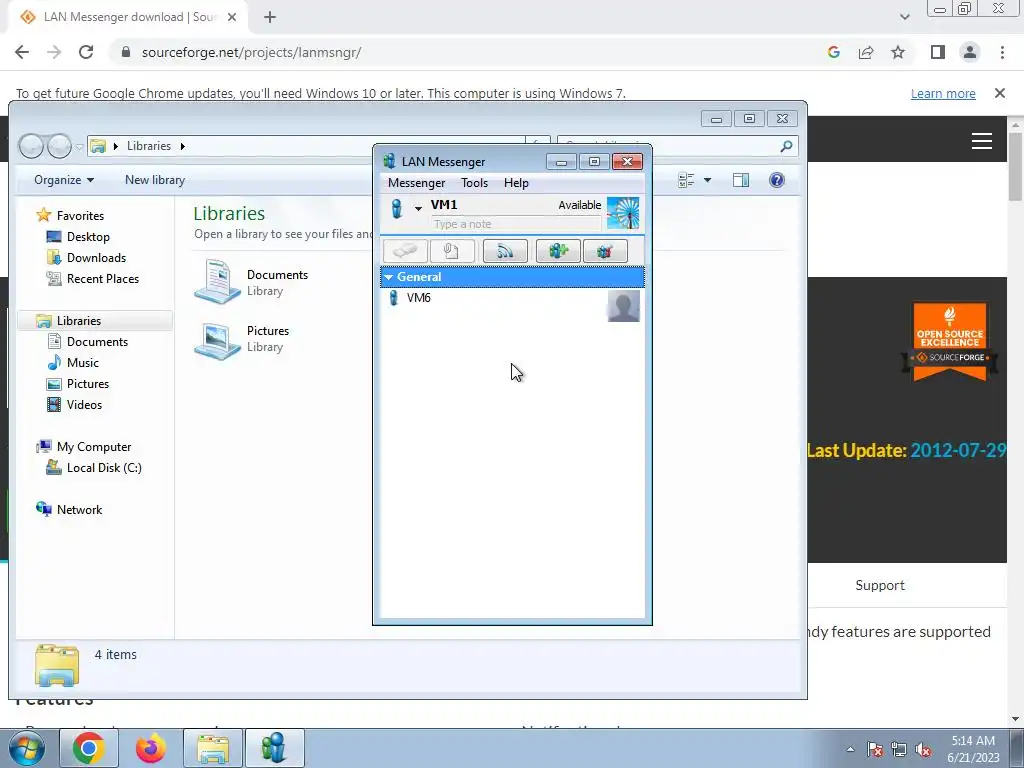The height and width of the screenshot is (768, 1024).
Task: Open Chrome's tab search chevron
Action: [x=904, y=18]
